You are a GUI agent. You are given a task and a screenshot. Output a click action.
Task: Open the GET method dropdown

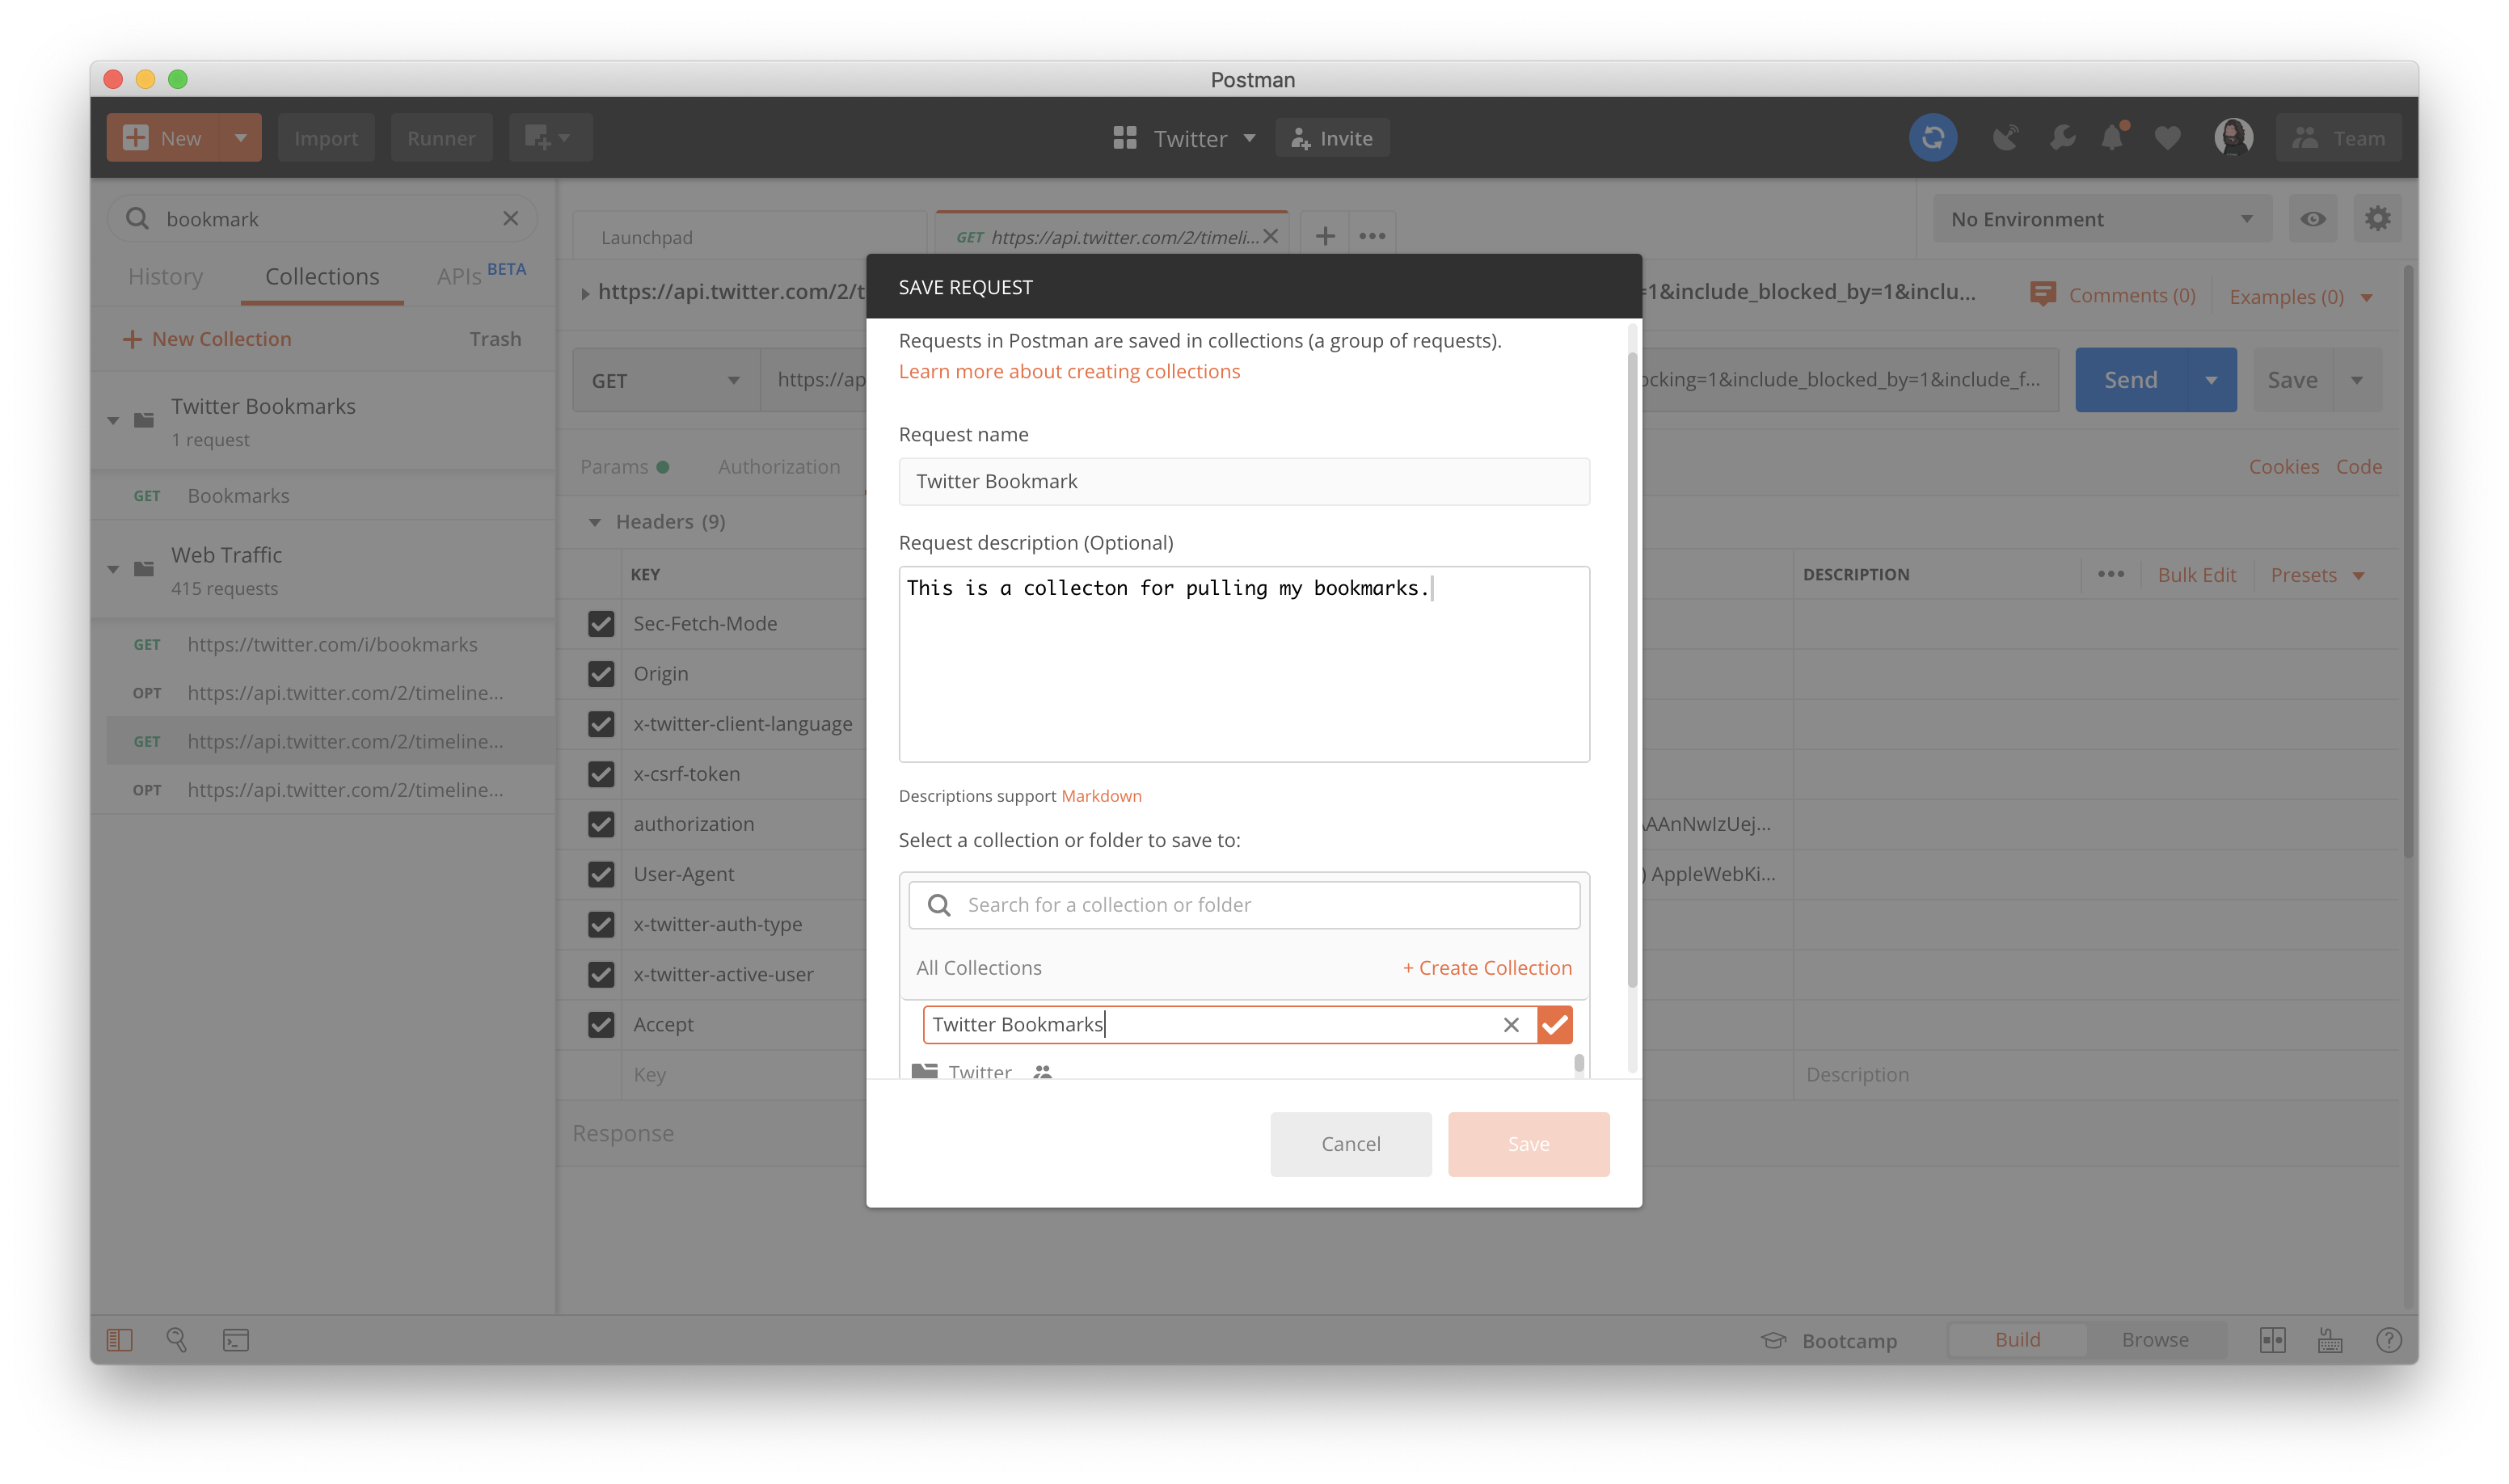[x=665, y=380]
